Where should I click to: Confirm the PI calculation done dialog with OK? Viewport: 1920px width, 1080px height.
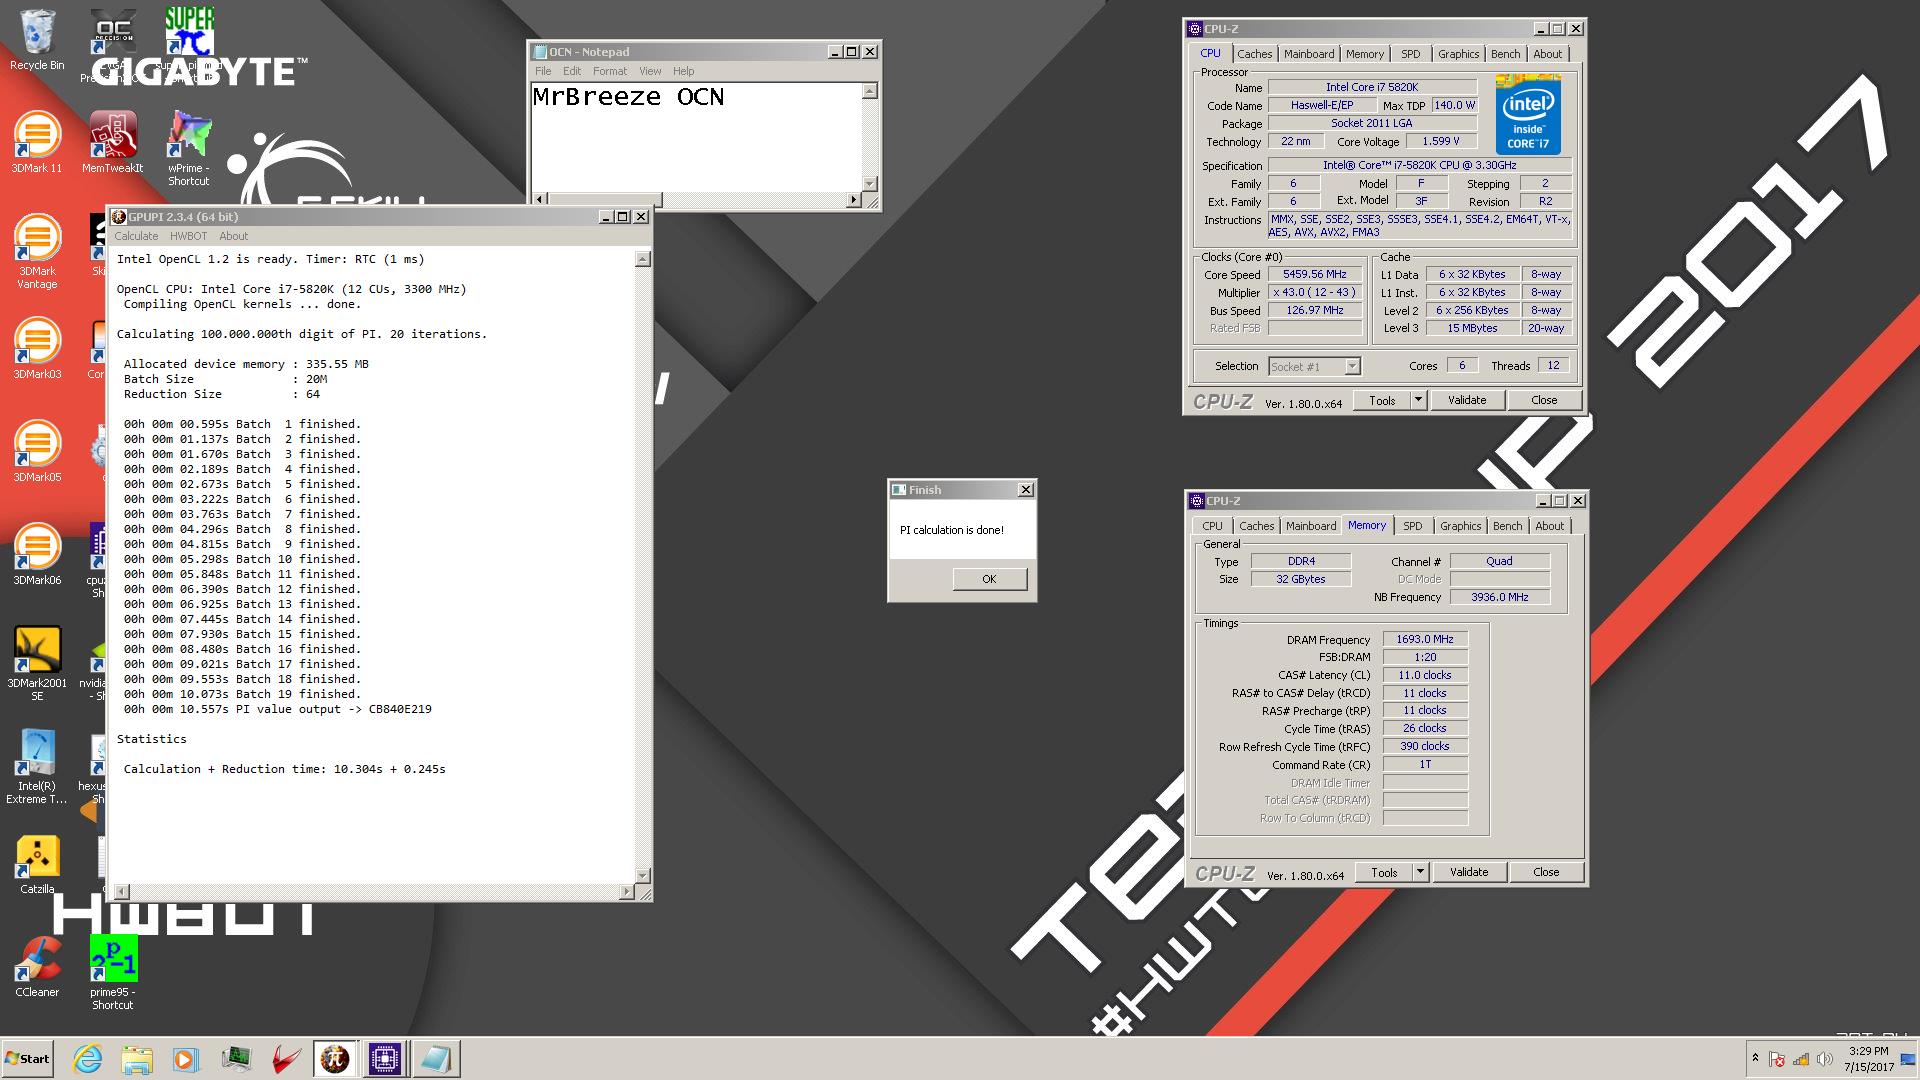coord(989,579)
